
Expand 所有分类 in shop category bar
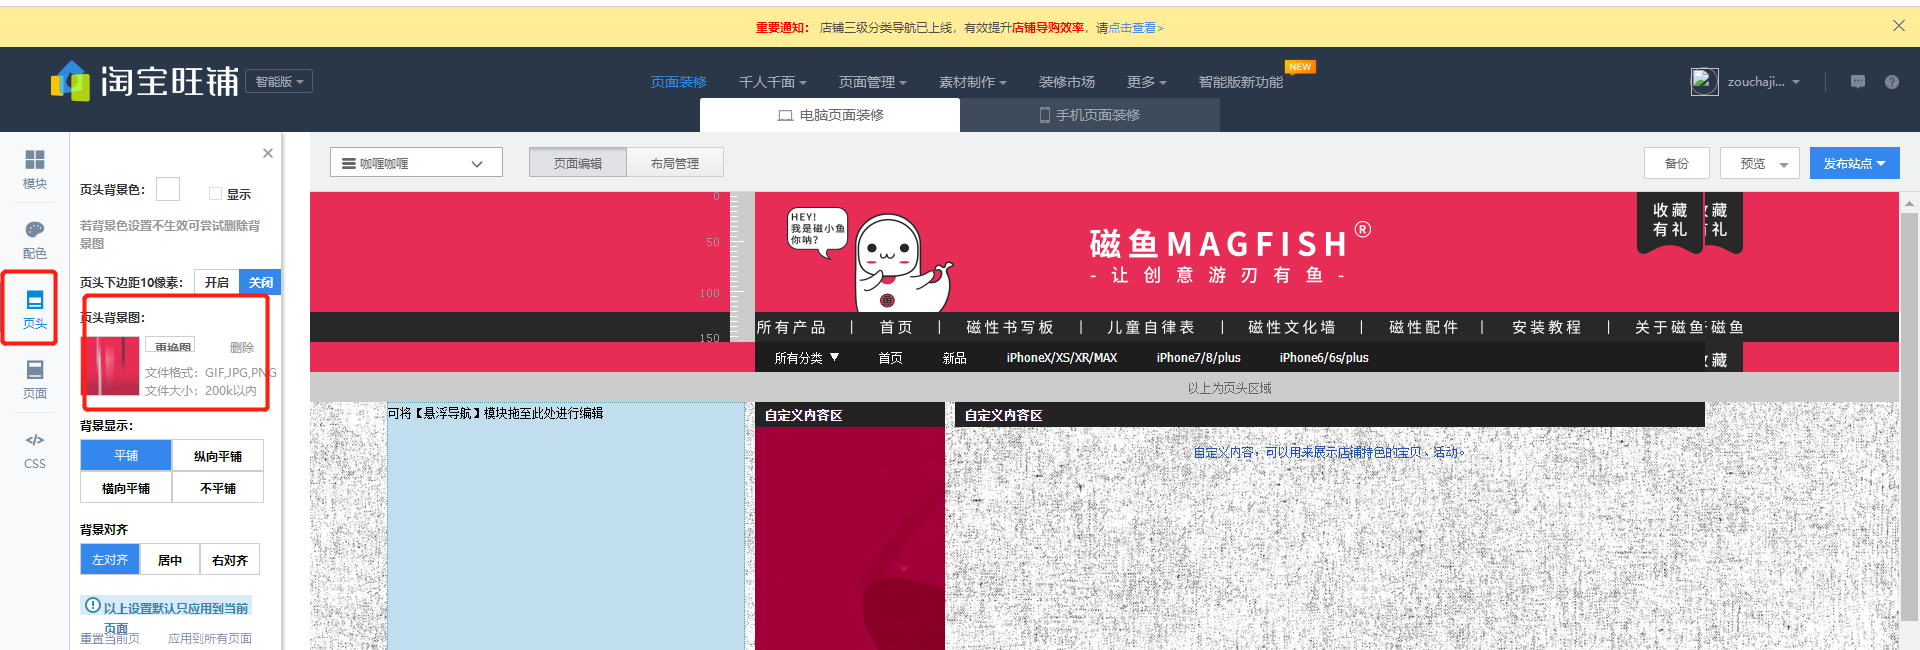807,357
